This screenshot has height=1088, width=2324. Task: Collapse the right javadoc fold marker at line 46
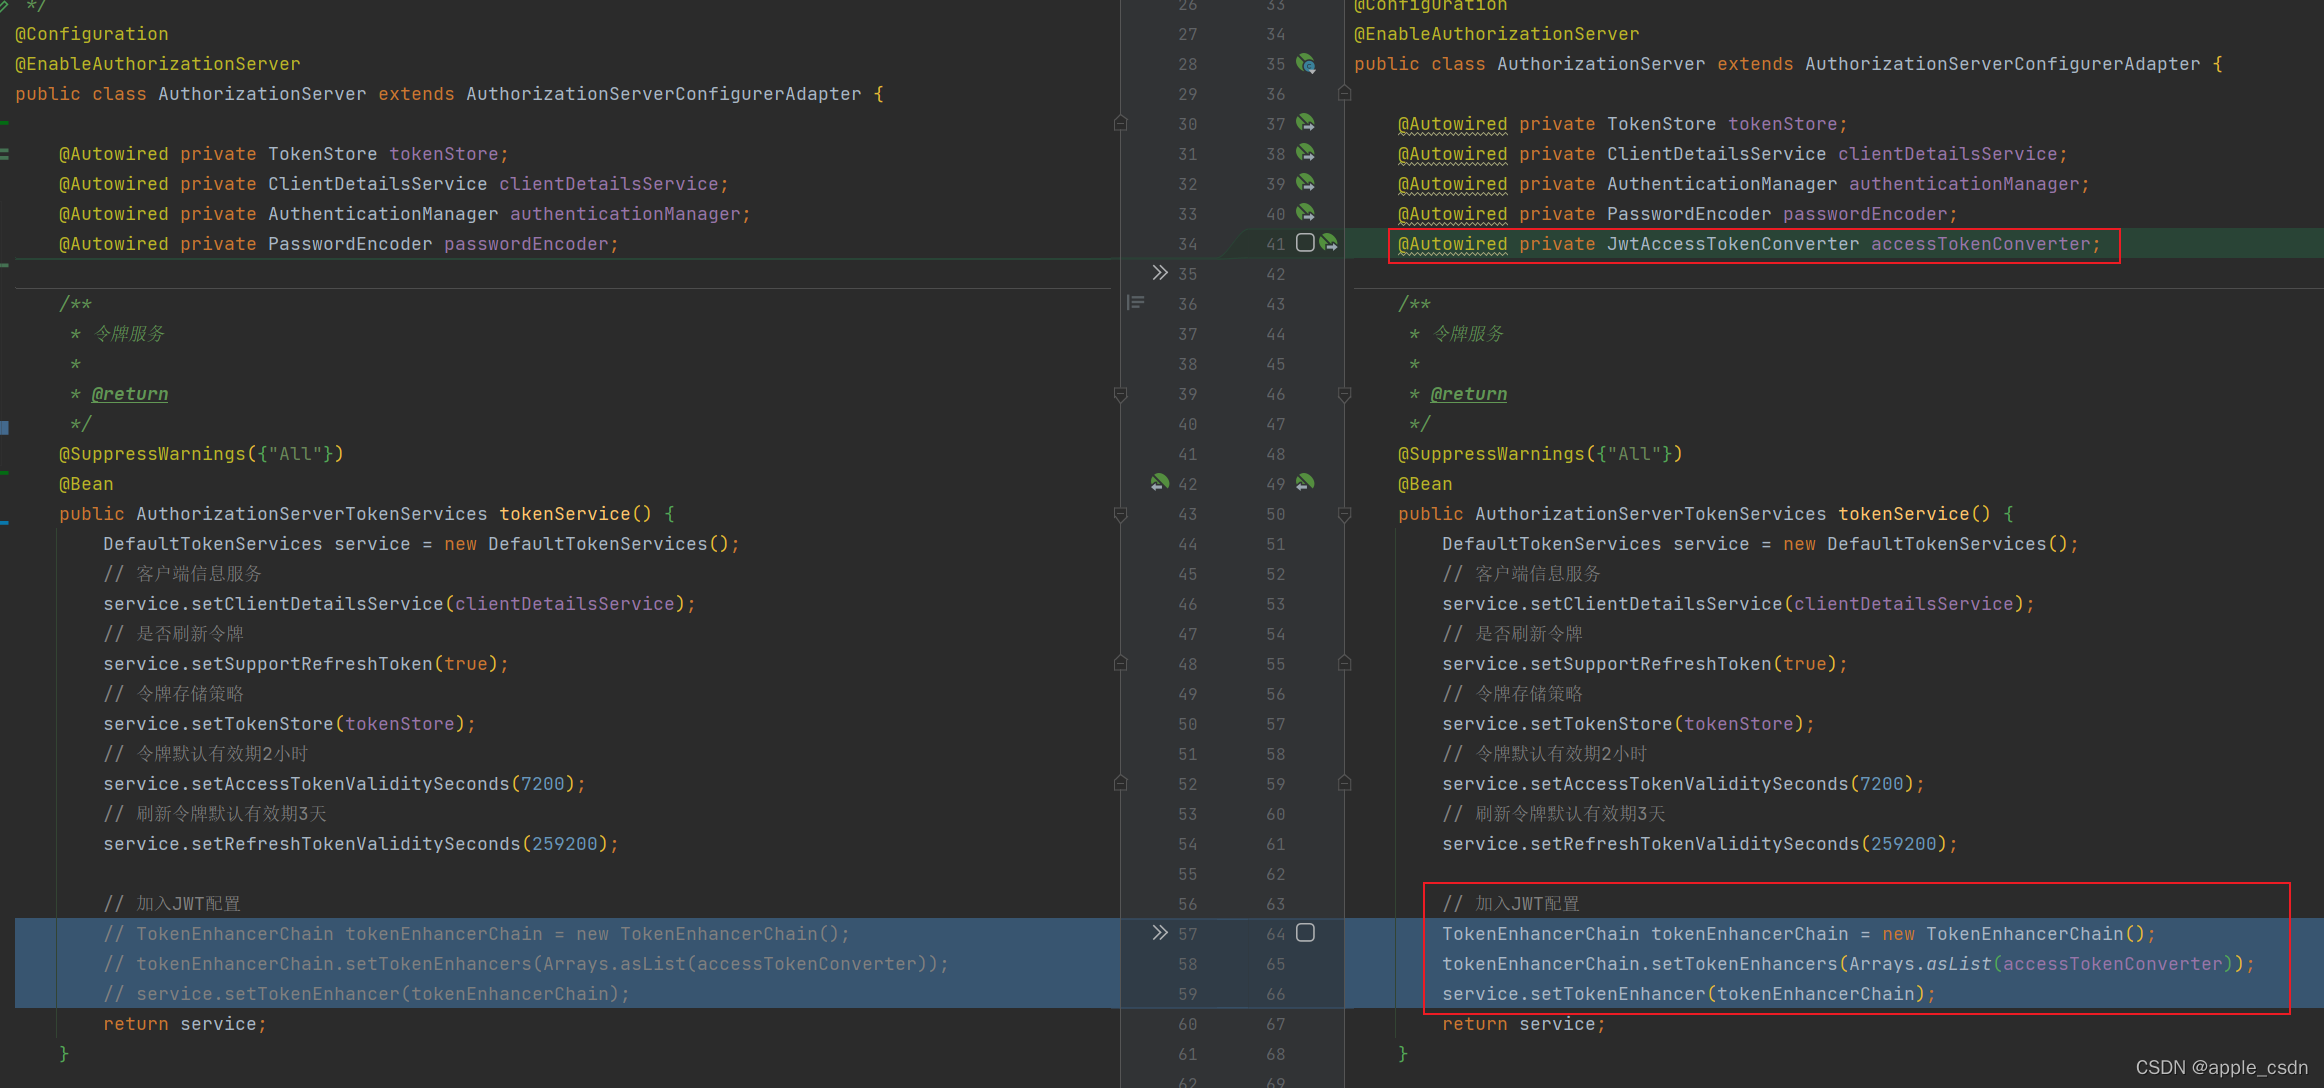1344,394
